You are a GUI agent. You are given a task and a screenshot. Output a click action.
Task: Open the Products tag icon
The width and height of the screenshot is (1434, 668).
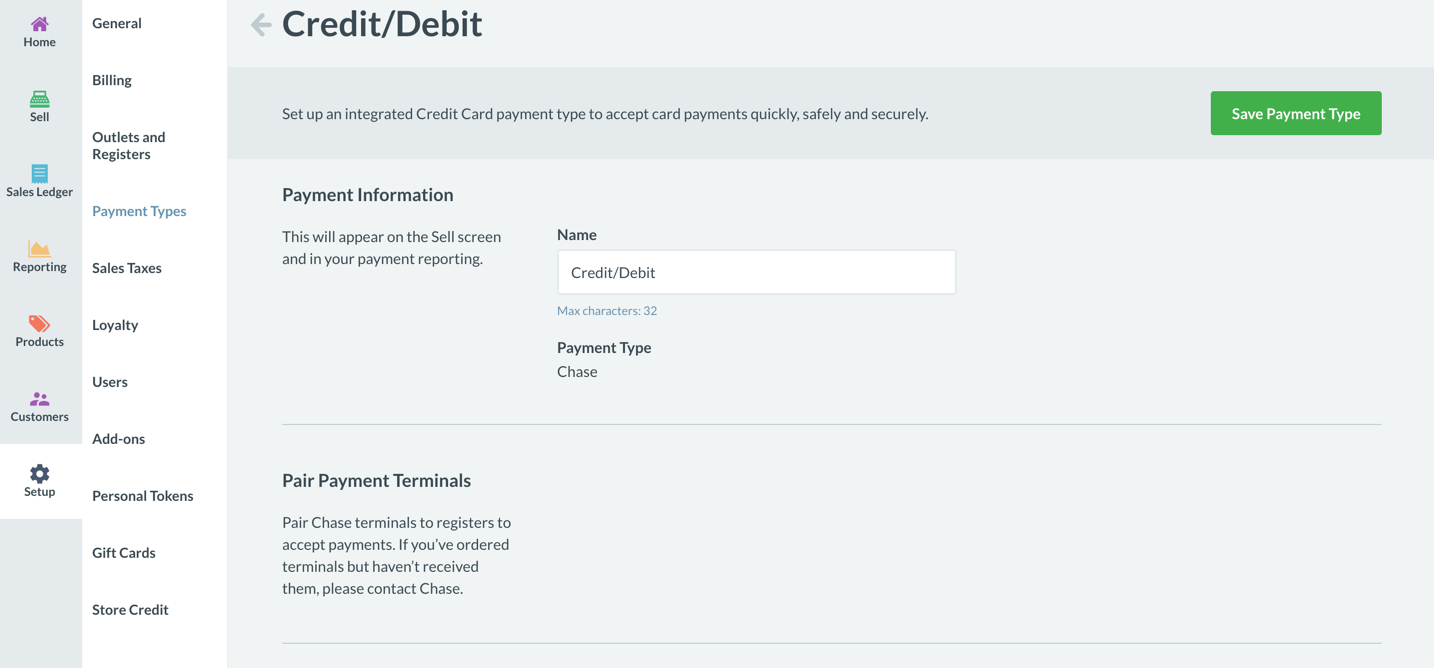[39, 324]
